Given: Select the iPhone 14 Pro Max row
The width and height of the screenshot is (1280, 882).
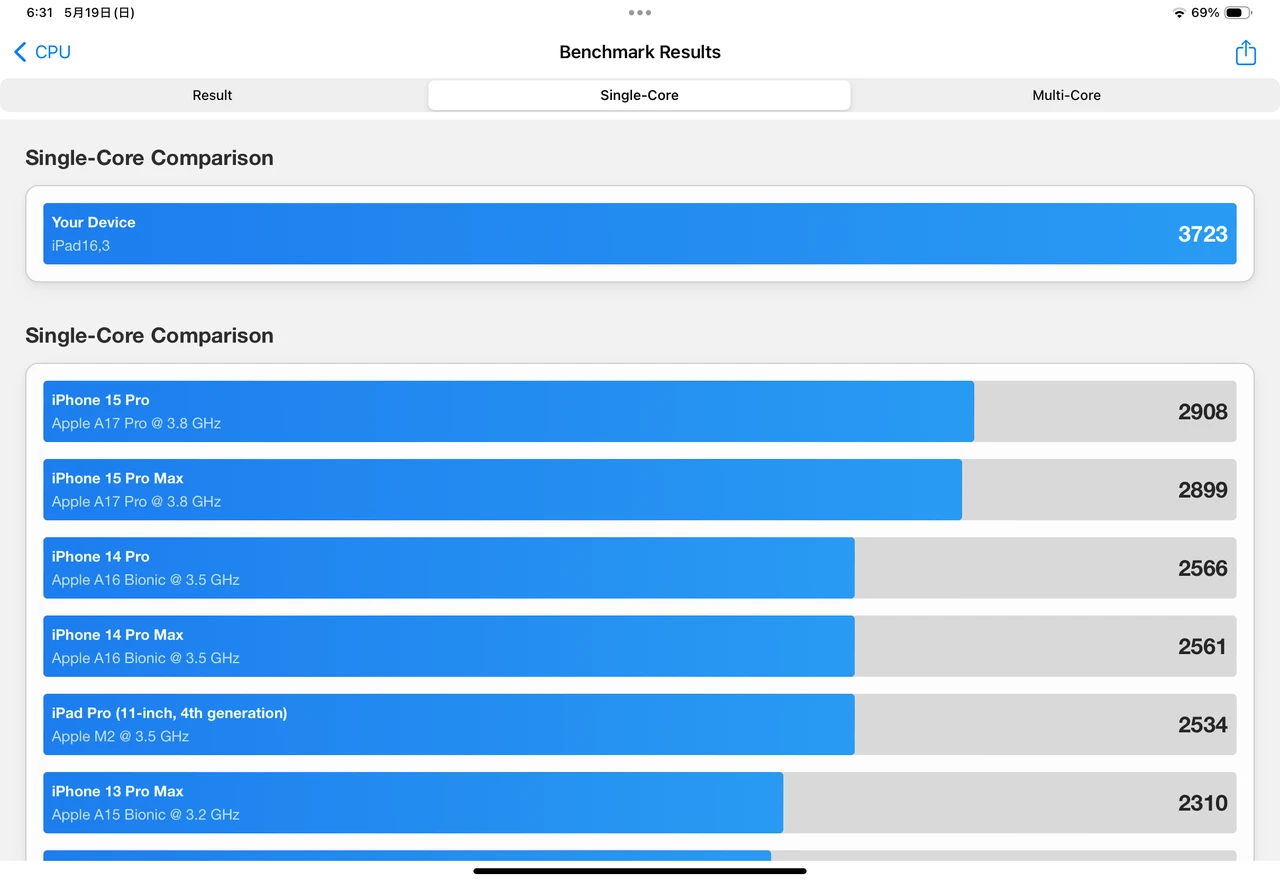Looking at the screenshot, I should (x=640, y=646).
